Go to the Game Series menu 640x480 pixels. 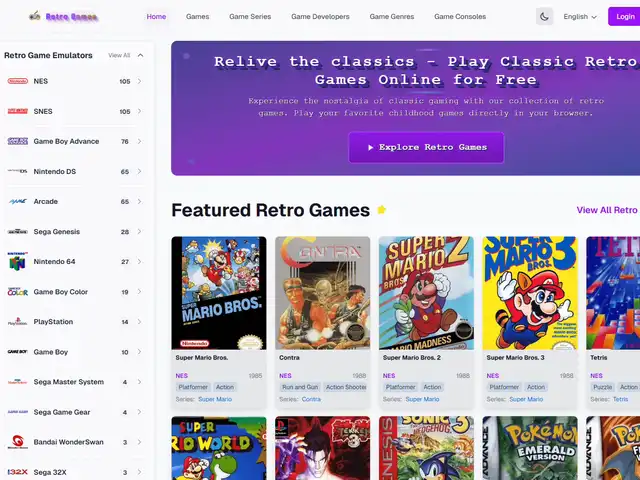pyautogui.click(x=250, y=17)
